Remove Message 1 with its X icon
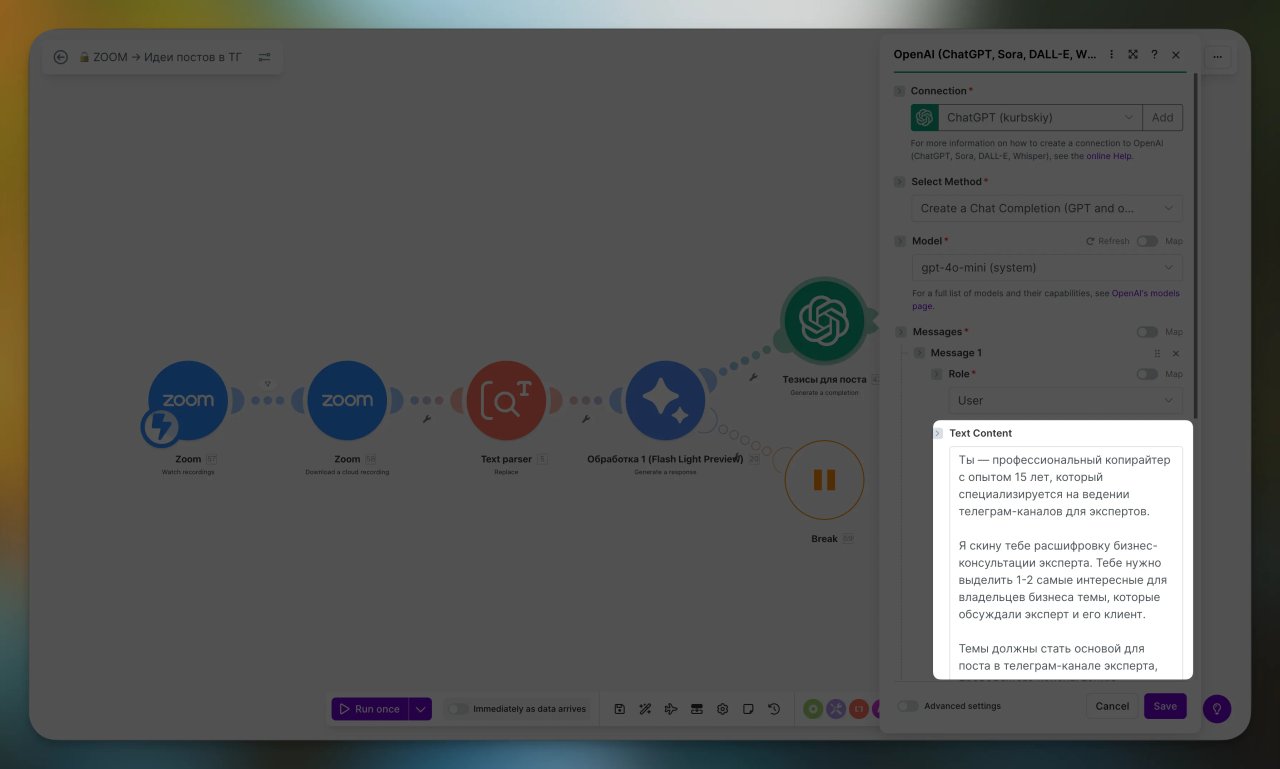Viewport: 1280px width, 769px height. click(1176, 353)
